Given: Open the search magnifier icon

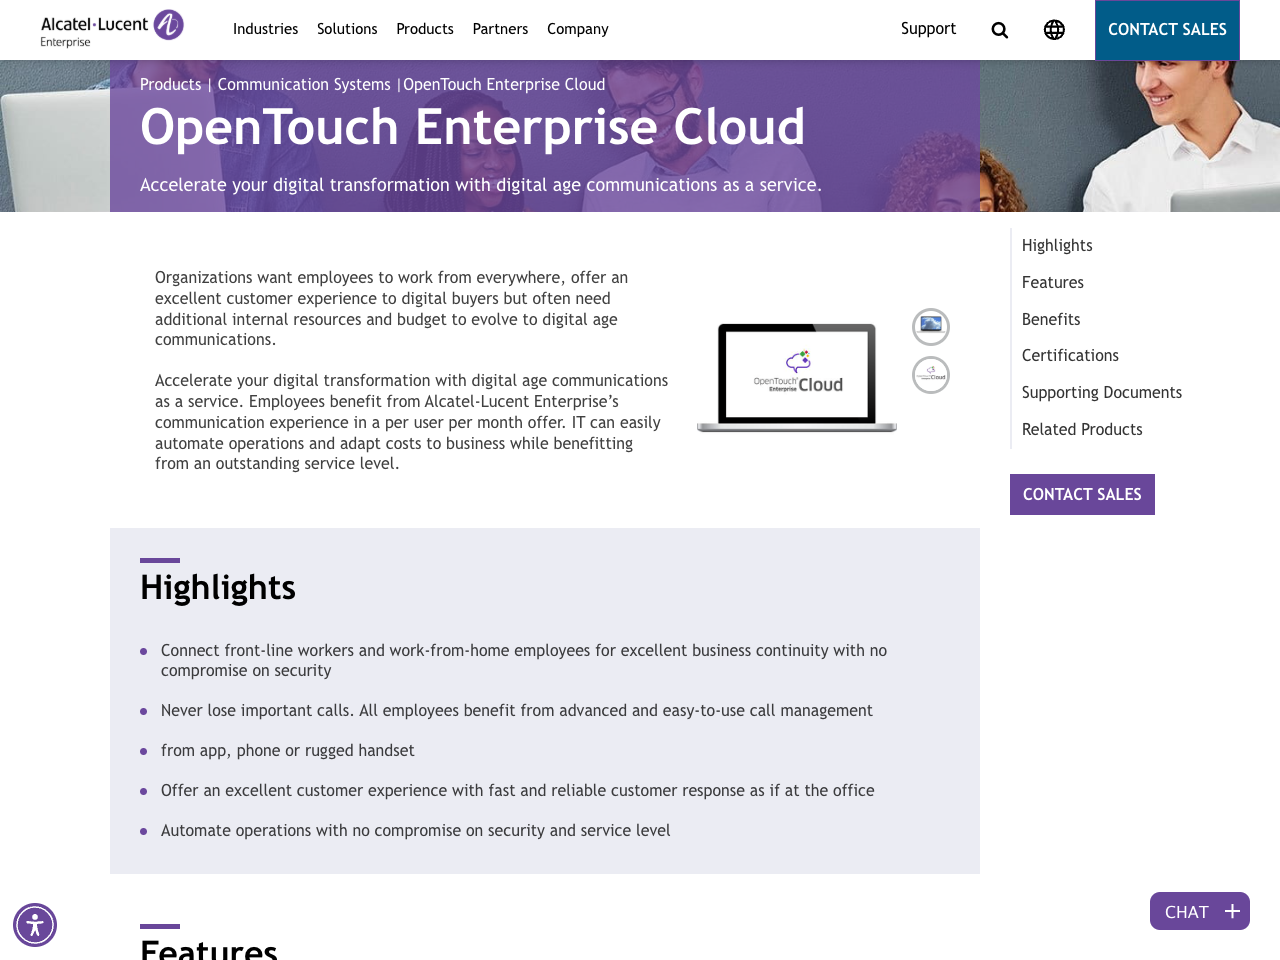Looking at the screenshot, I should (x=999, y=30).
